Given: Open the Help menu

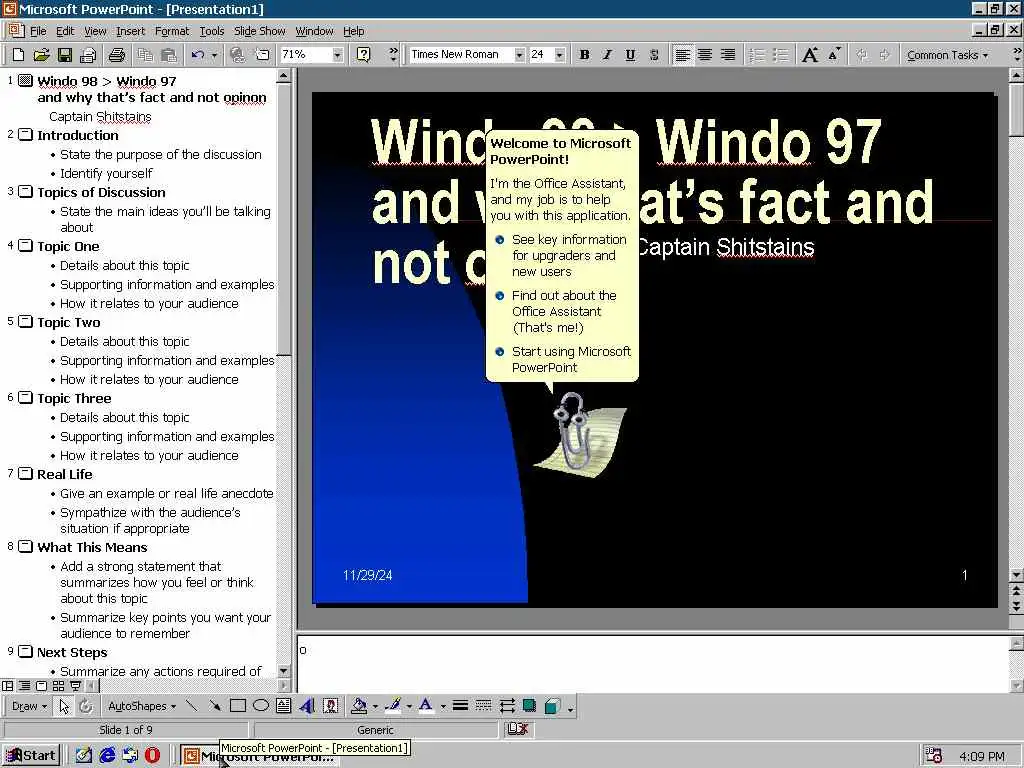Looking at the screenshot, I should pyautogui.click(x=353, y=31).
